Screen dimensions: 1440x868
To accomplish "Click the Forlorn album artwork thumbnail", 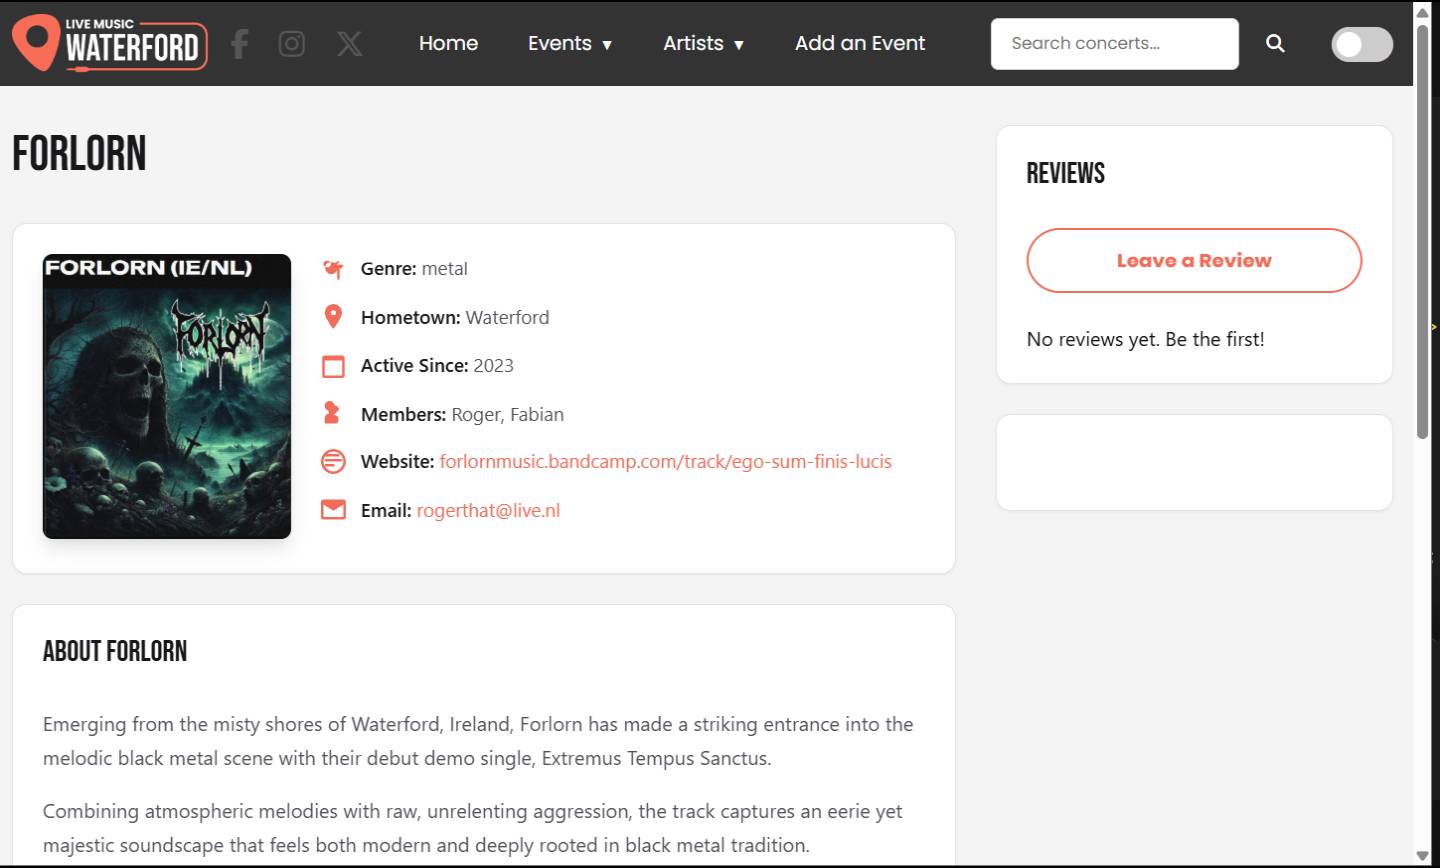I will tap(166, 396).
